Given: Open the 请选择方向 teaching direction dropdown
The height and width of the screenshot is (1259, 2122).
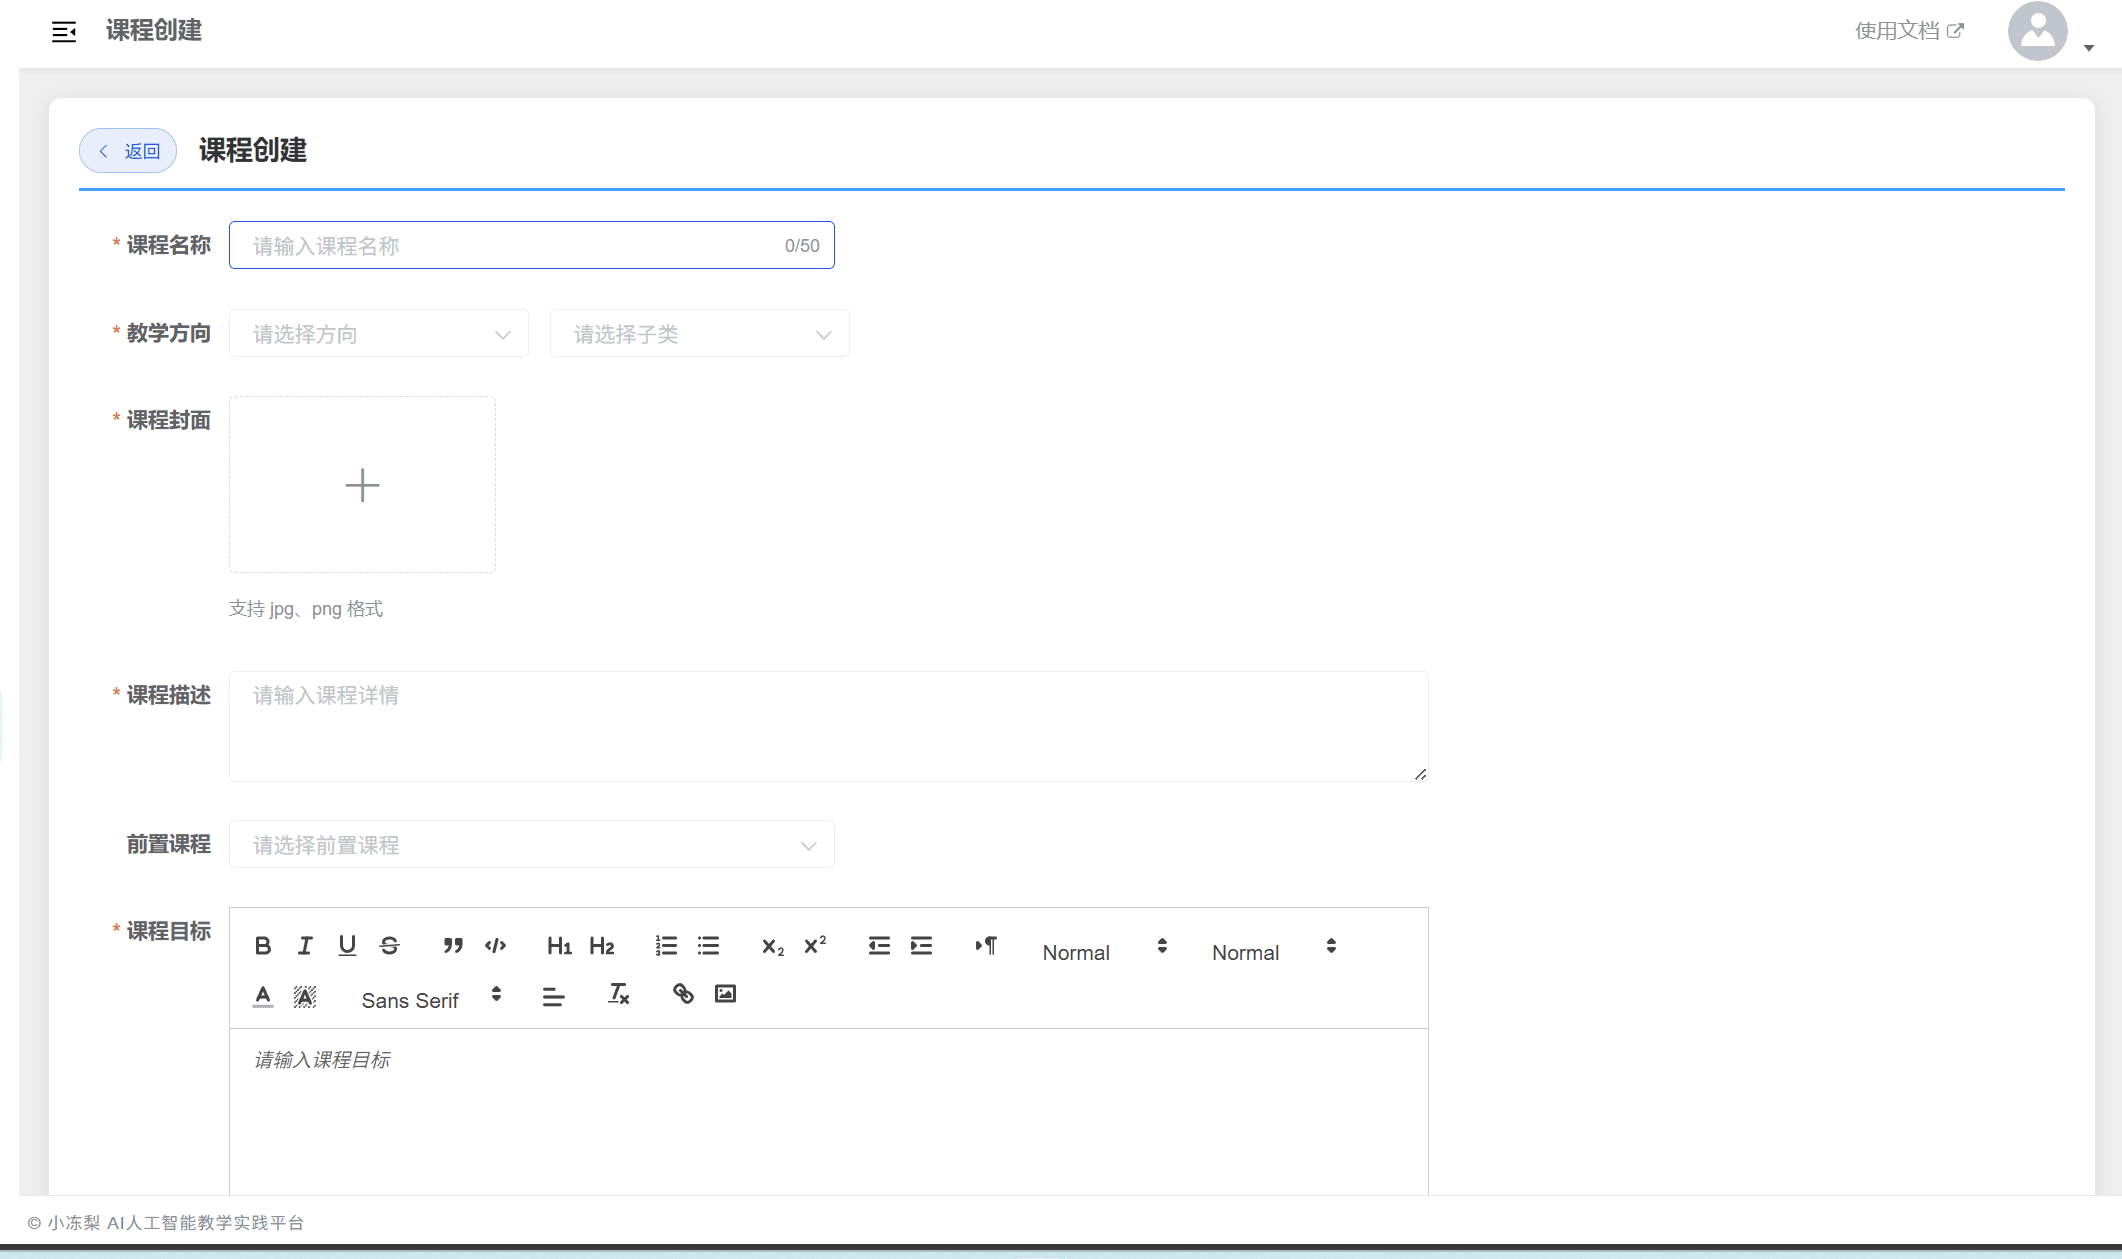Looking at the screenshot, I should (x=379, y=334).
